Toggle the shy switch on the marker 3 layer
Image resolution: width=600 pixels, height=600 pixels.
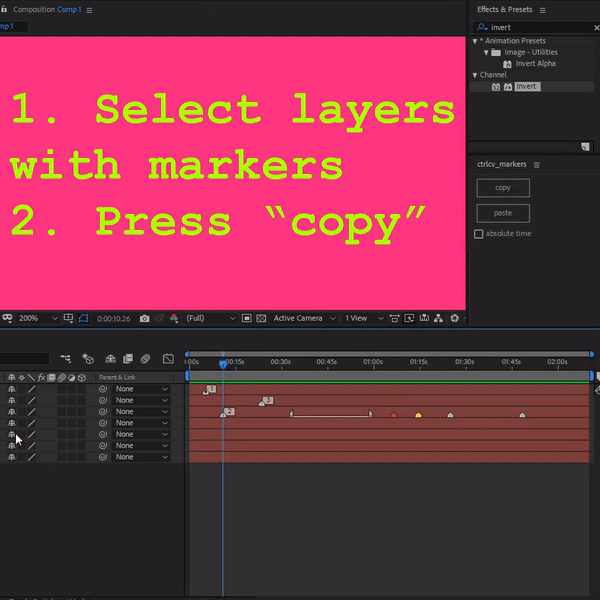pos(11,400)
